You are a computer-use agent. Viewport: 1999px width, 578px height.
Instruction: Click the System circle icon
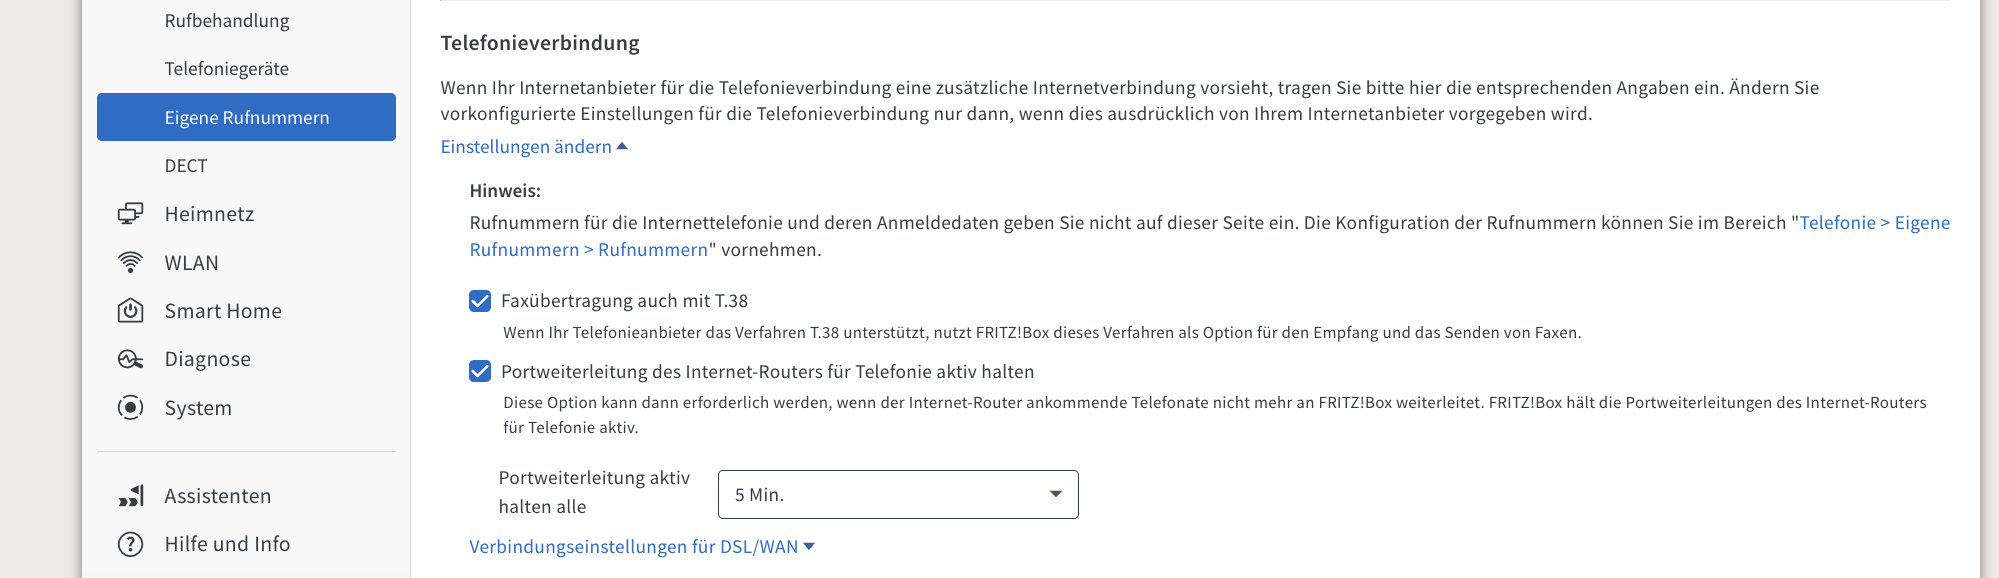click(130, 408)
